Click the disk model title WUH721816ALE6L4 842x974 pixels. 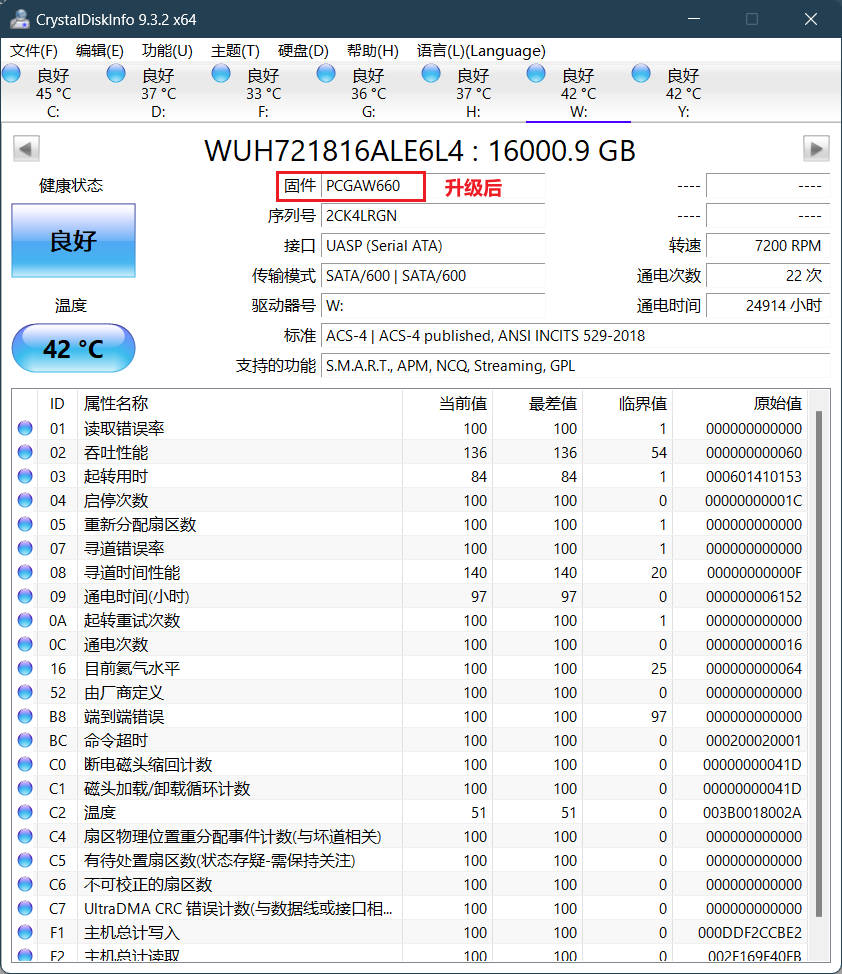(334, 151)
